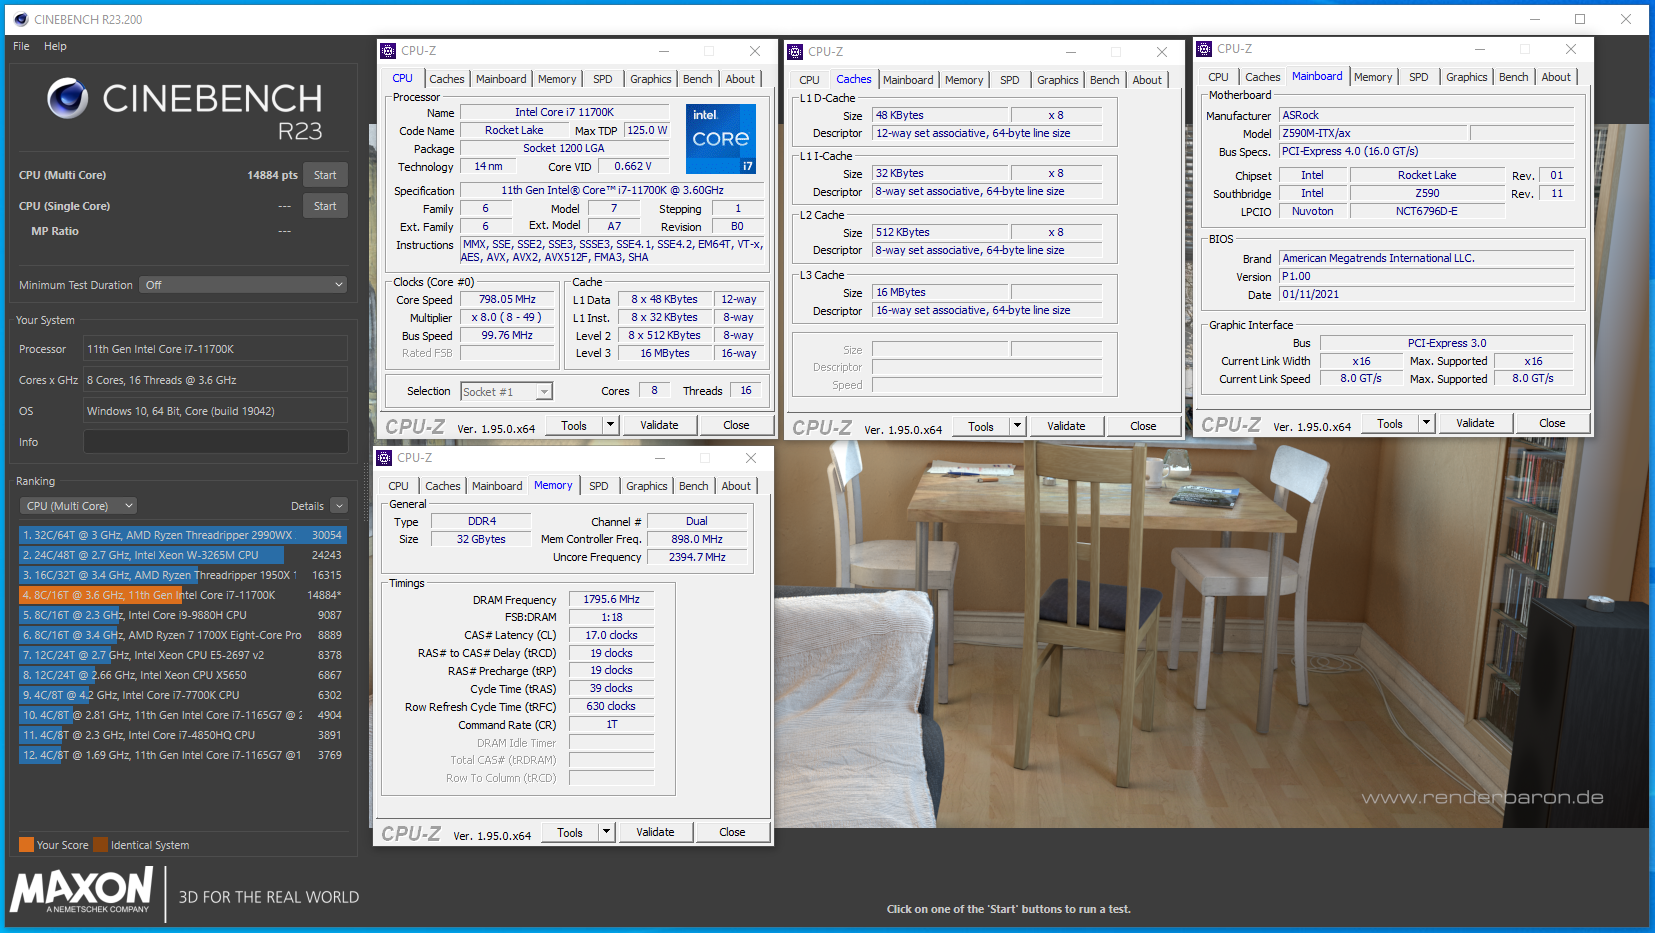Open Tools dropdown arrow in the CPU-Z Motherboard window
This screenshot has width=1655, height=933.
coord(1426,424)
